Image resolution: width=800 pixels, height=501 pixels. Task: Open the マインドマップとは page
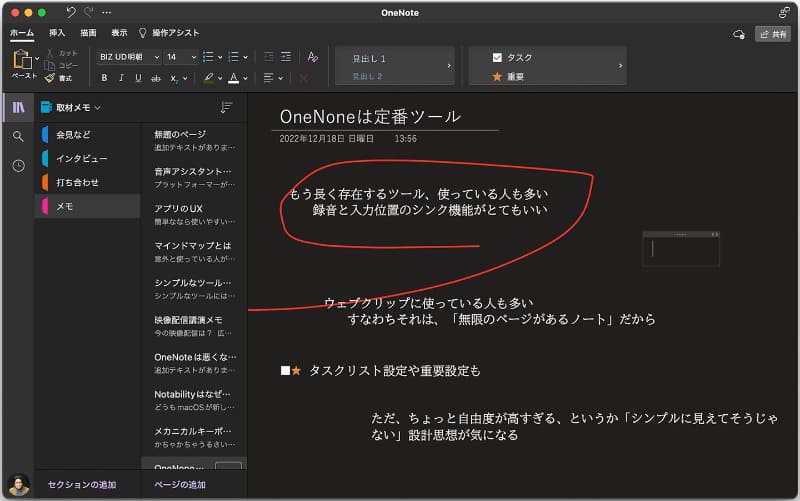click(x=194, y=252)
